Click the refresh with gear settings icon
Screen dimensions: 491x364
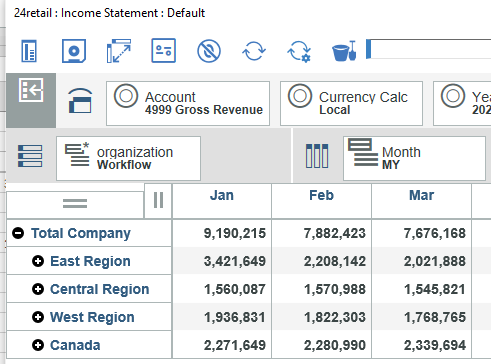(299, 51)
